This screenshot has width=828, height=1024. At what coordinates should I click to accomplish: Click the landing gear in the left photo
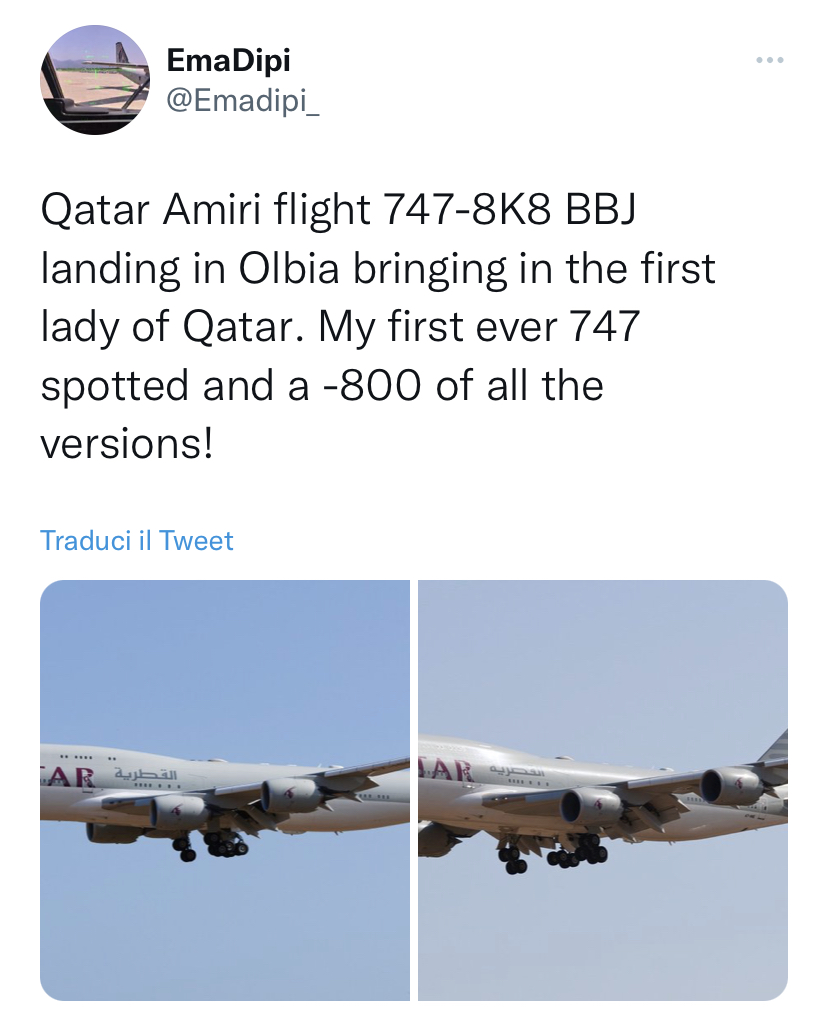click(215, 846)
